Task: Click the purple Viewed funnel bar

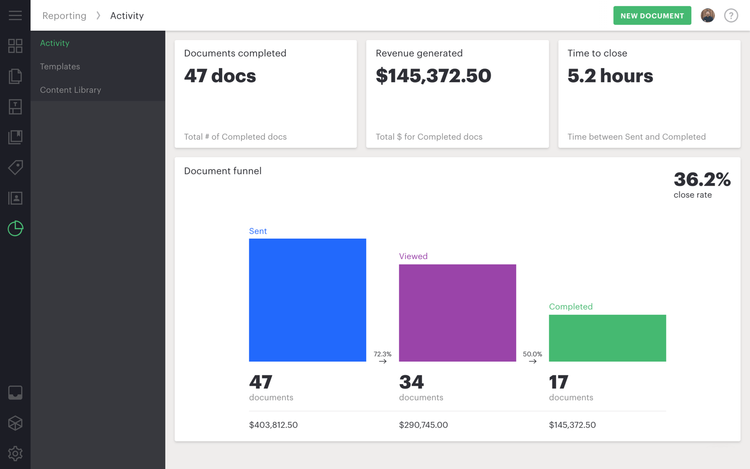Action: [457, 312]
